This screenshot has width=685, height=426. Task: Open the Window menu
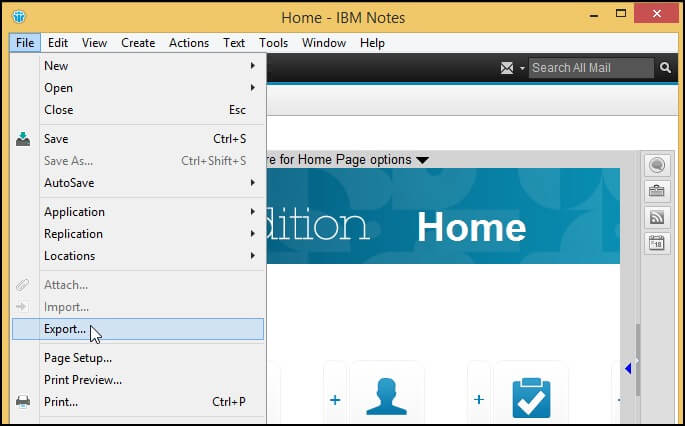(x=324, y=43)
